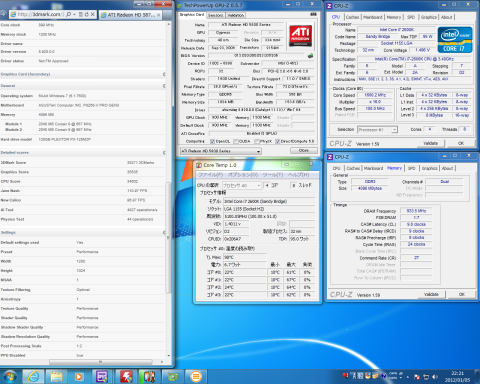This screenshot has height=384, width=480.
Task: Open the Graphics tab in top CPU-Z window
Action: coord(428,17)
